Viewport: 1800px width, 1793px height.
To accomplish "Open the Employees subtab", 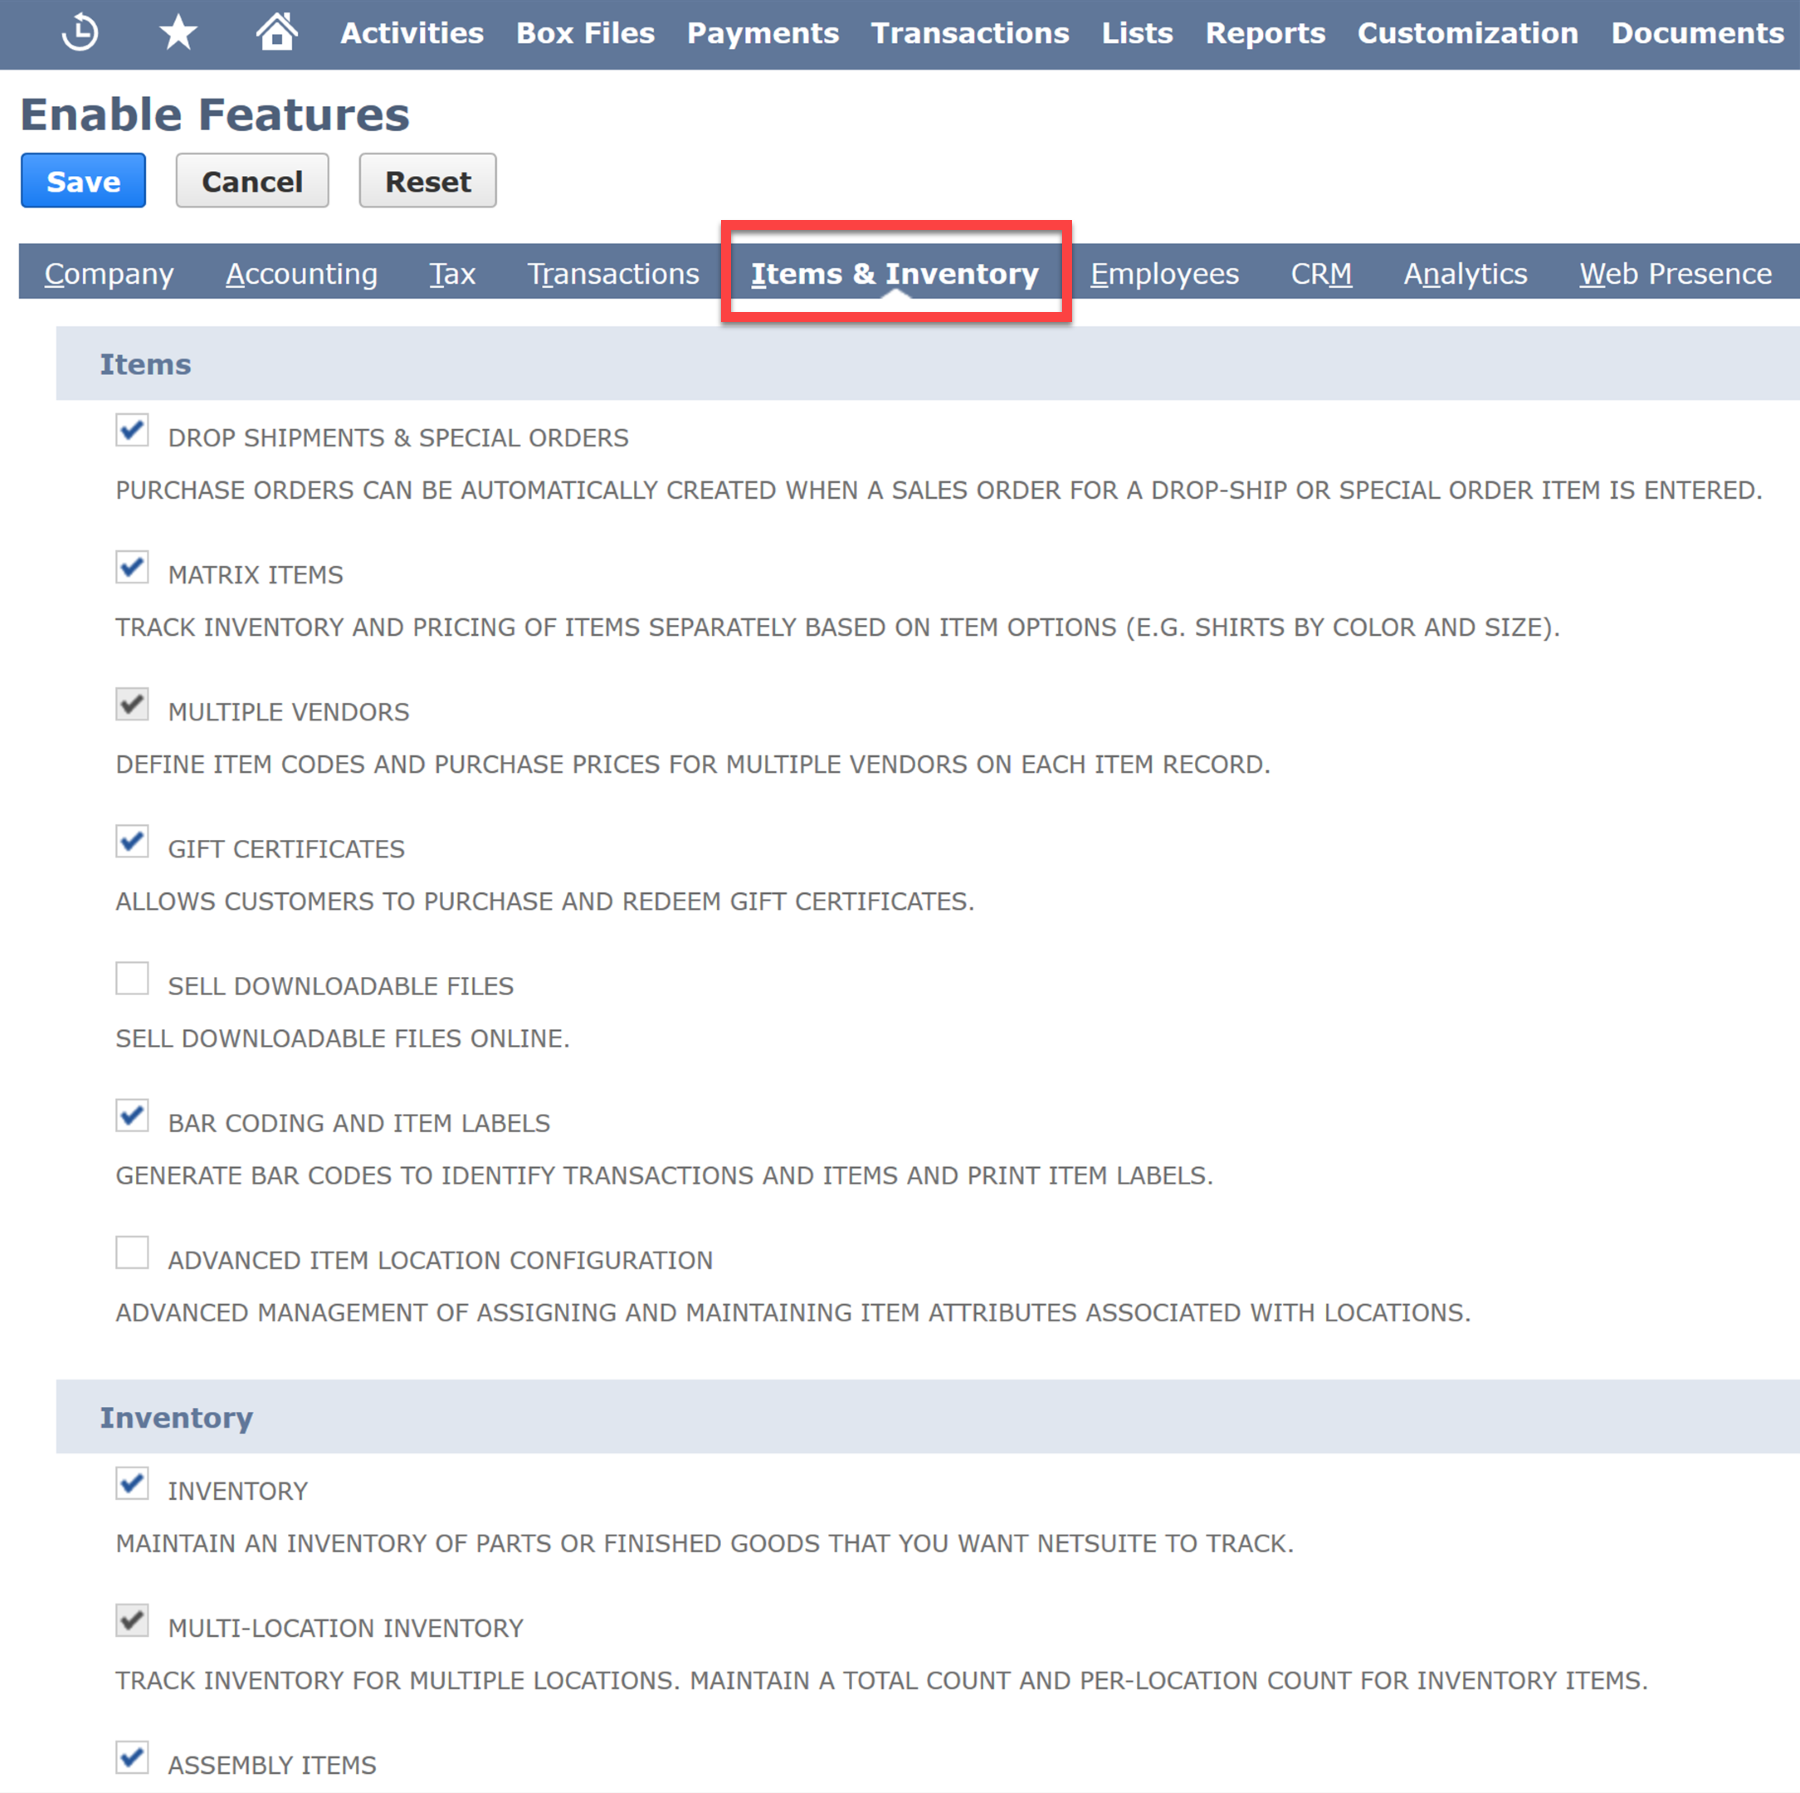I will pos(1164,273).
